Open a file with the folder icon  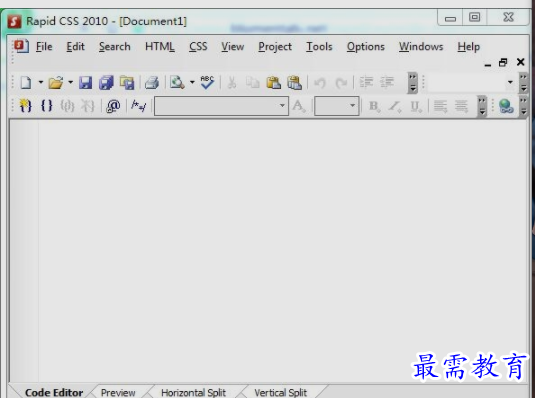(56, 83)
